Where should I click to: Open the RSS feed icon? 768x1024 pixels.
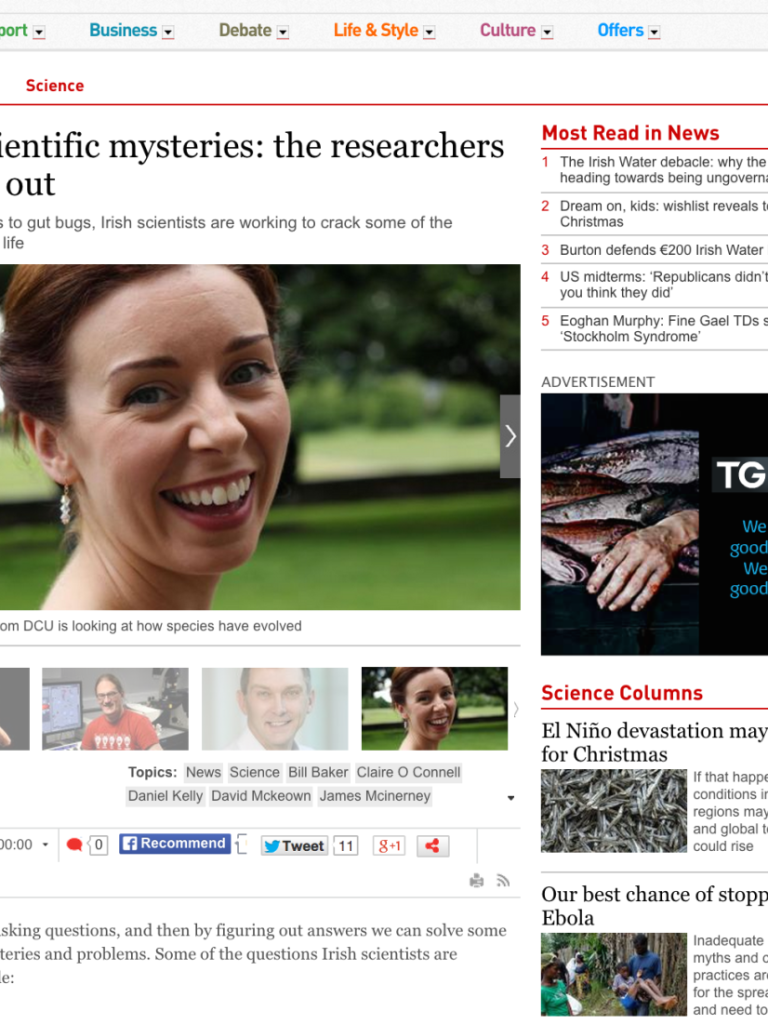503,881
